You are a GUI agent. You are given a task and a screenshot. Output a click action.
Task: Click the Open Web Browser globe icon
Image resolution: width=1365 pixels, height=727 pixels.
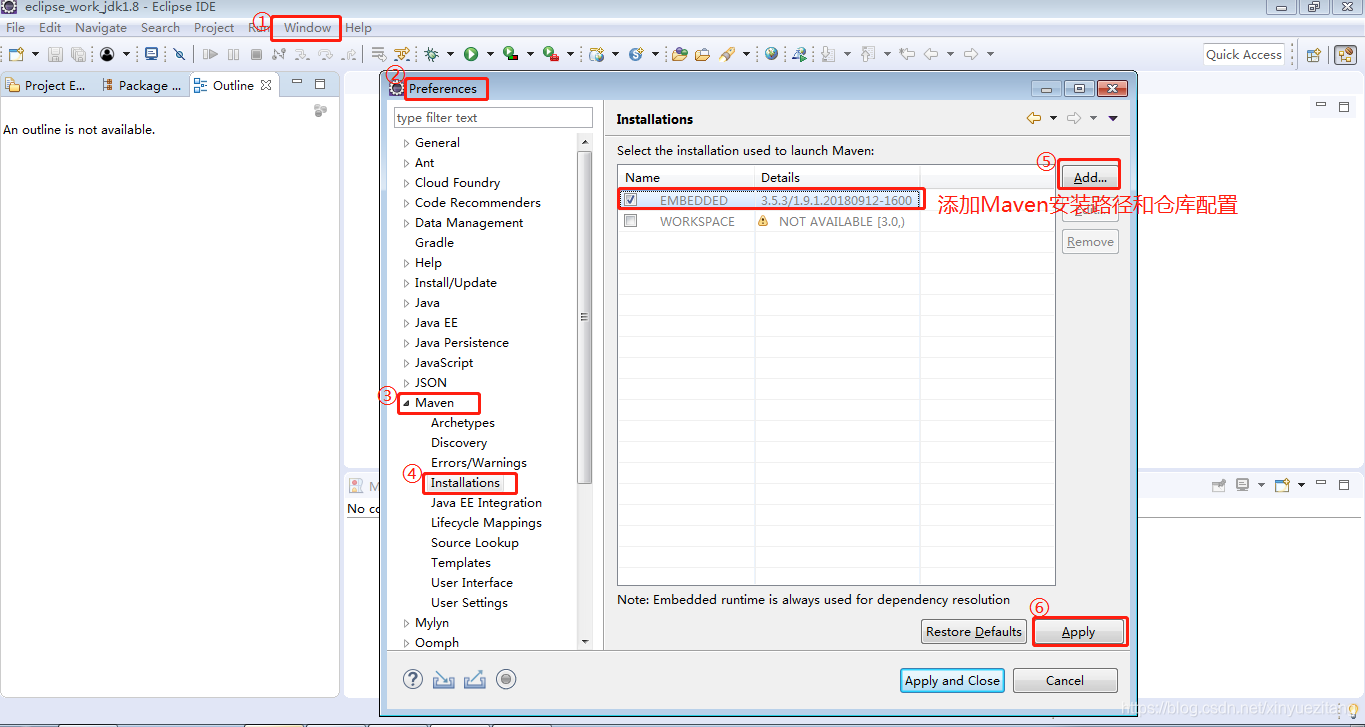(x=771, y=54)
